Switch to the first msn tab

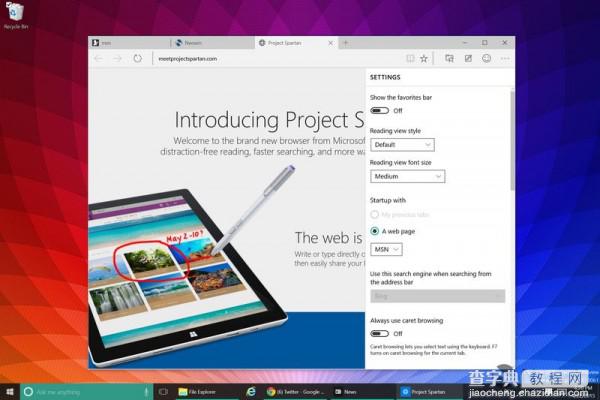129,43
